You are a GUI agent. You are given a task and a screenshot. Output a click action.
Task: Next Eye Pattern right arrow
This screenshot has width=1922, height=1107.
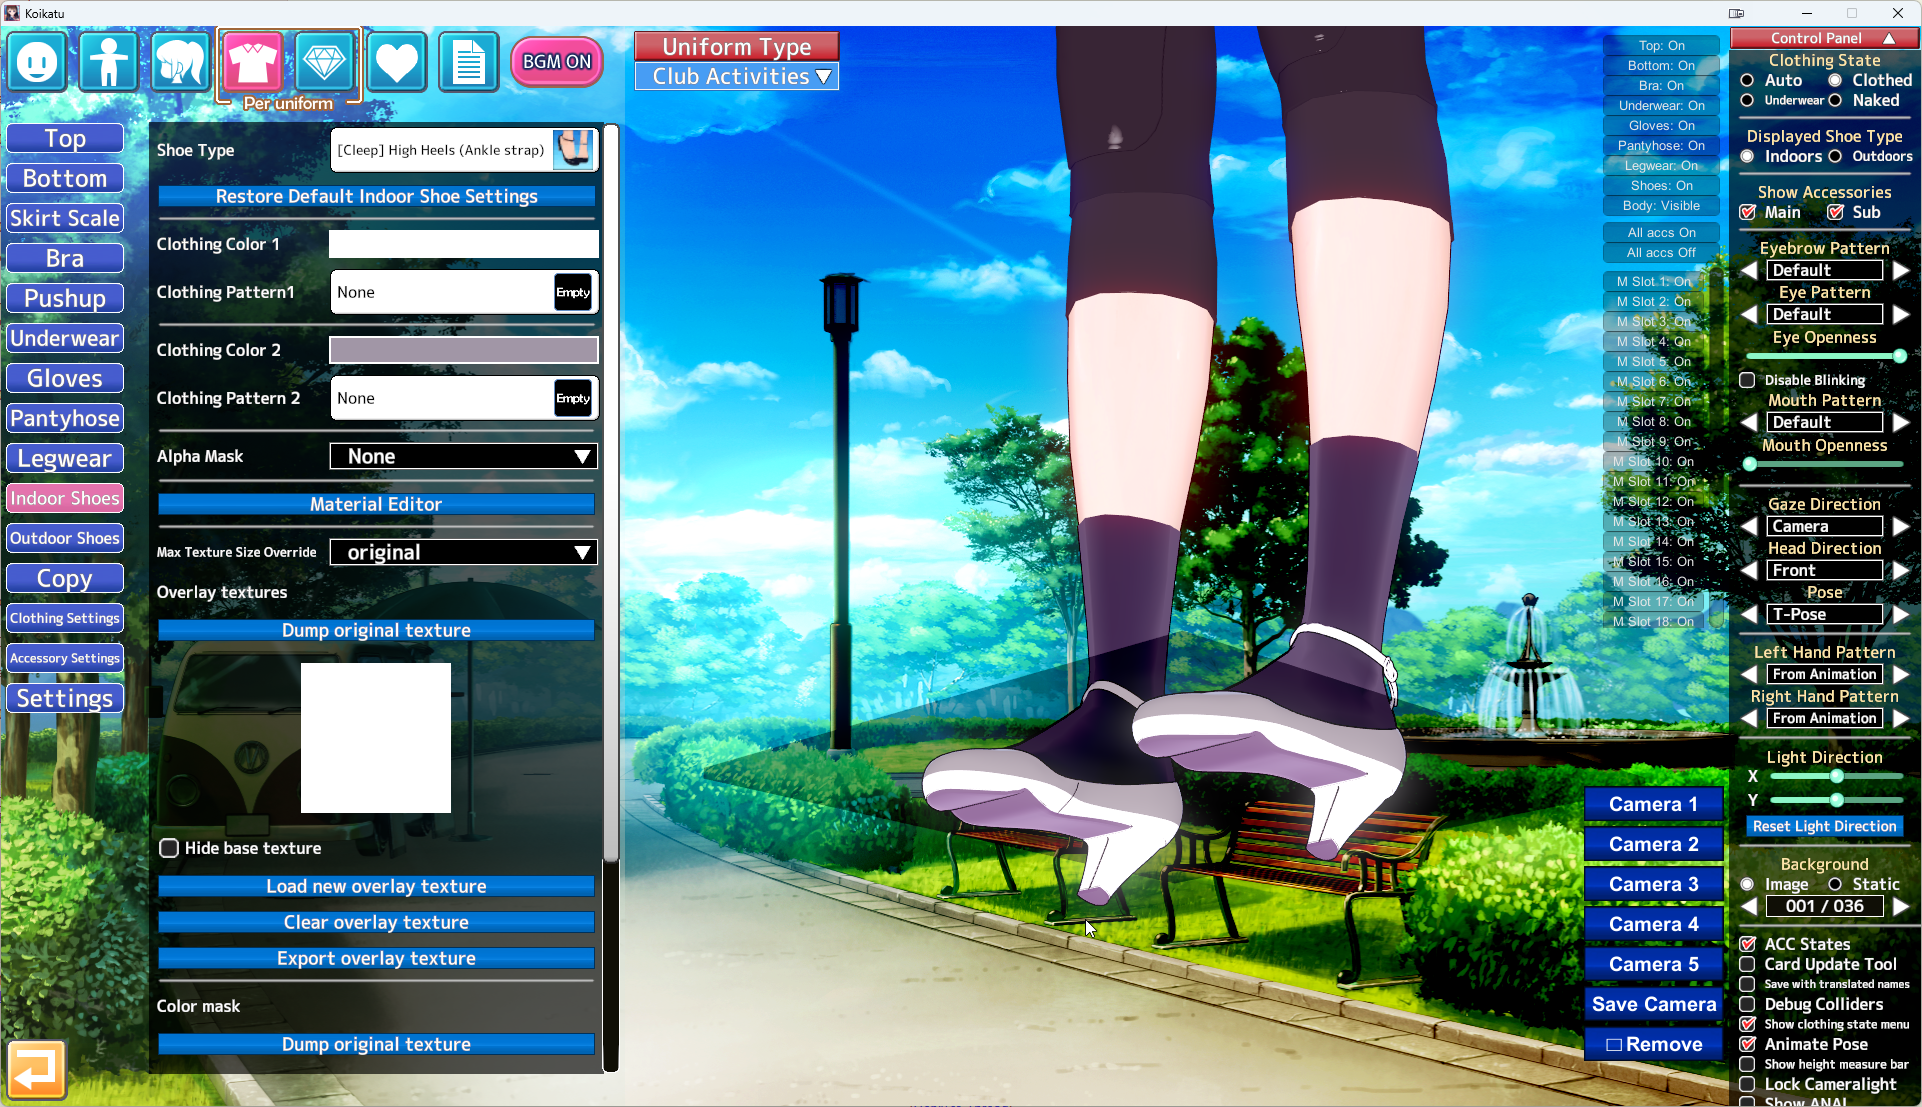(x=1901, y=314)
